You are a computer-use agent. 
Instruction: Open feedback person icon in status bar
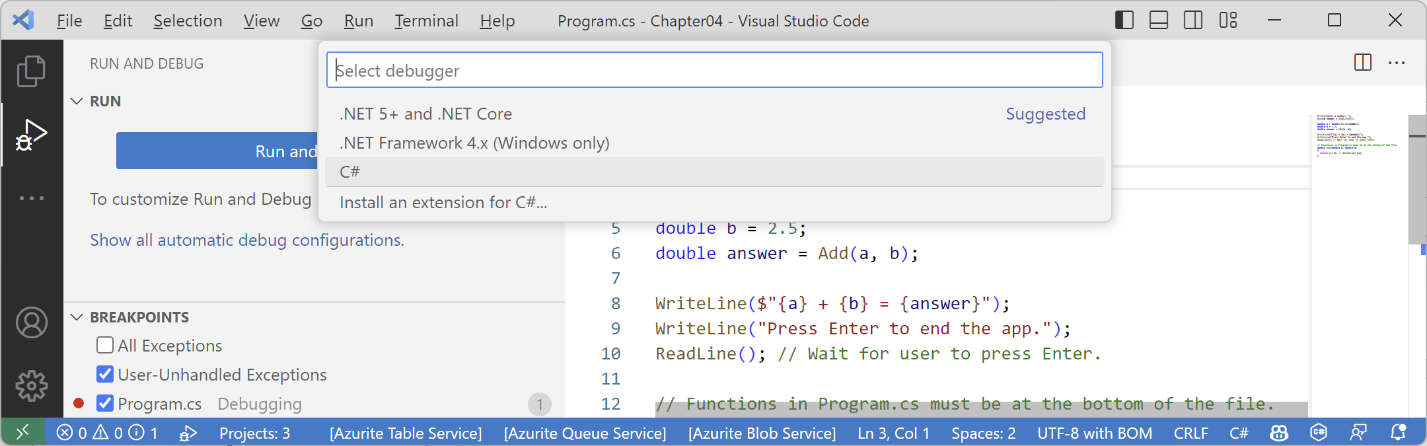click(x=1357, y=433)
